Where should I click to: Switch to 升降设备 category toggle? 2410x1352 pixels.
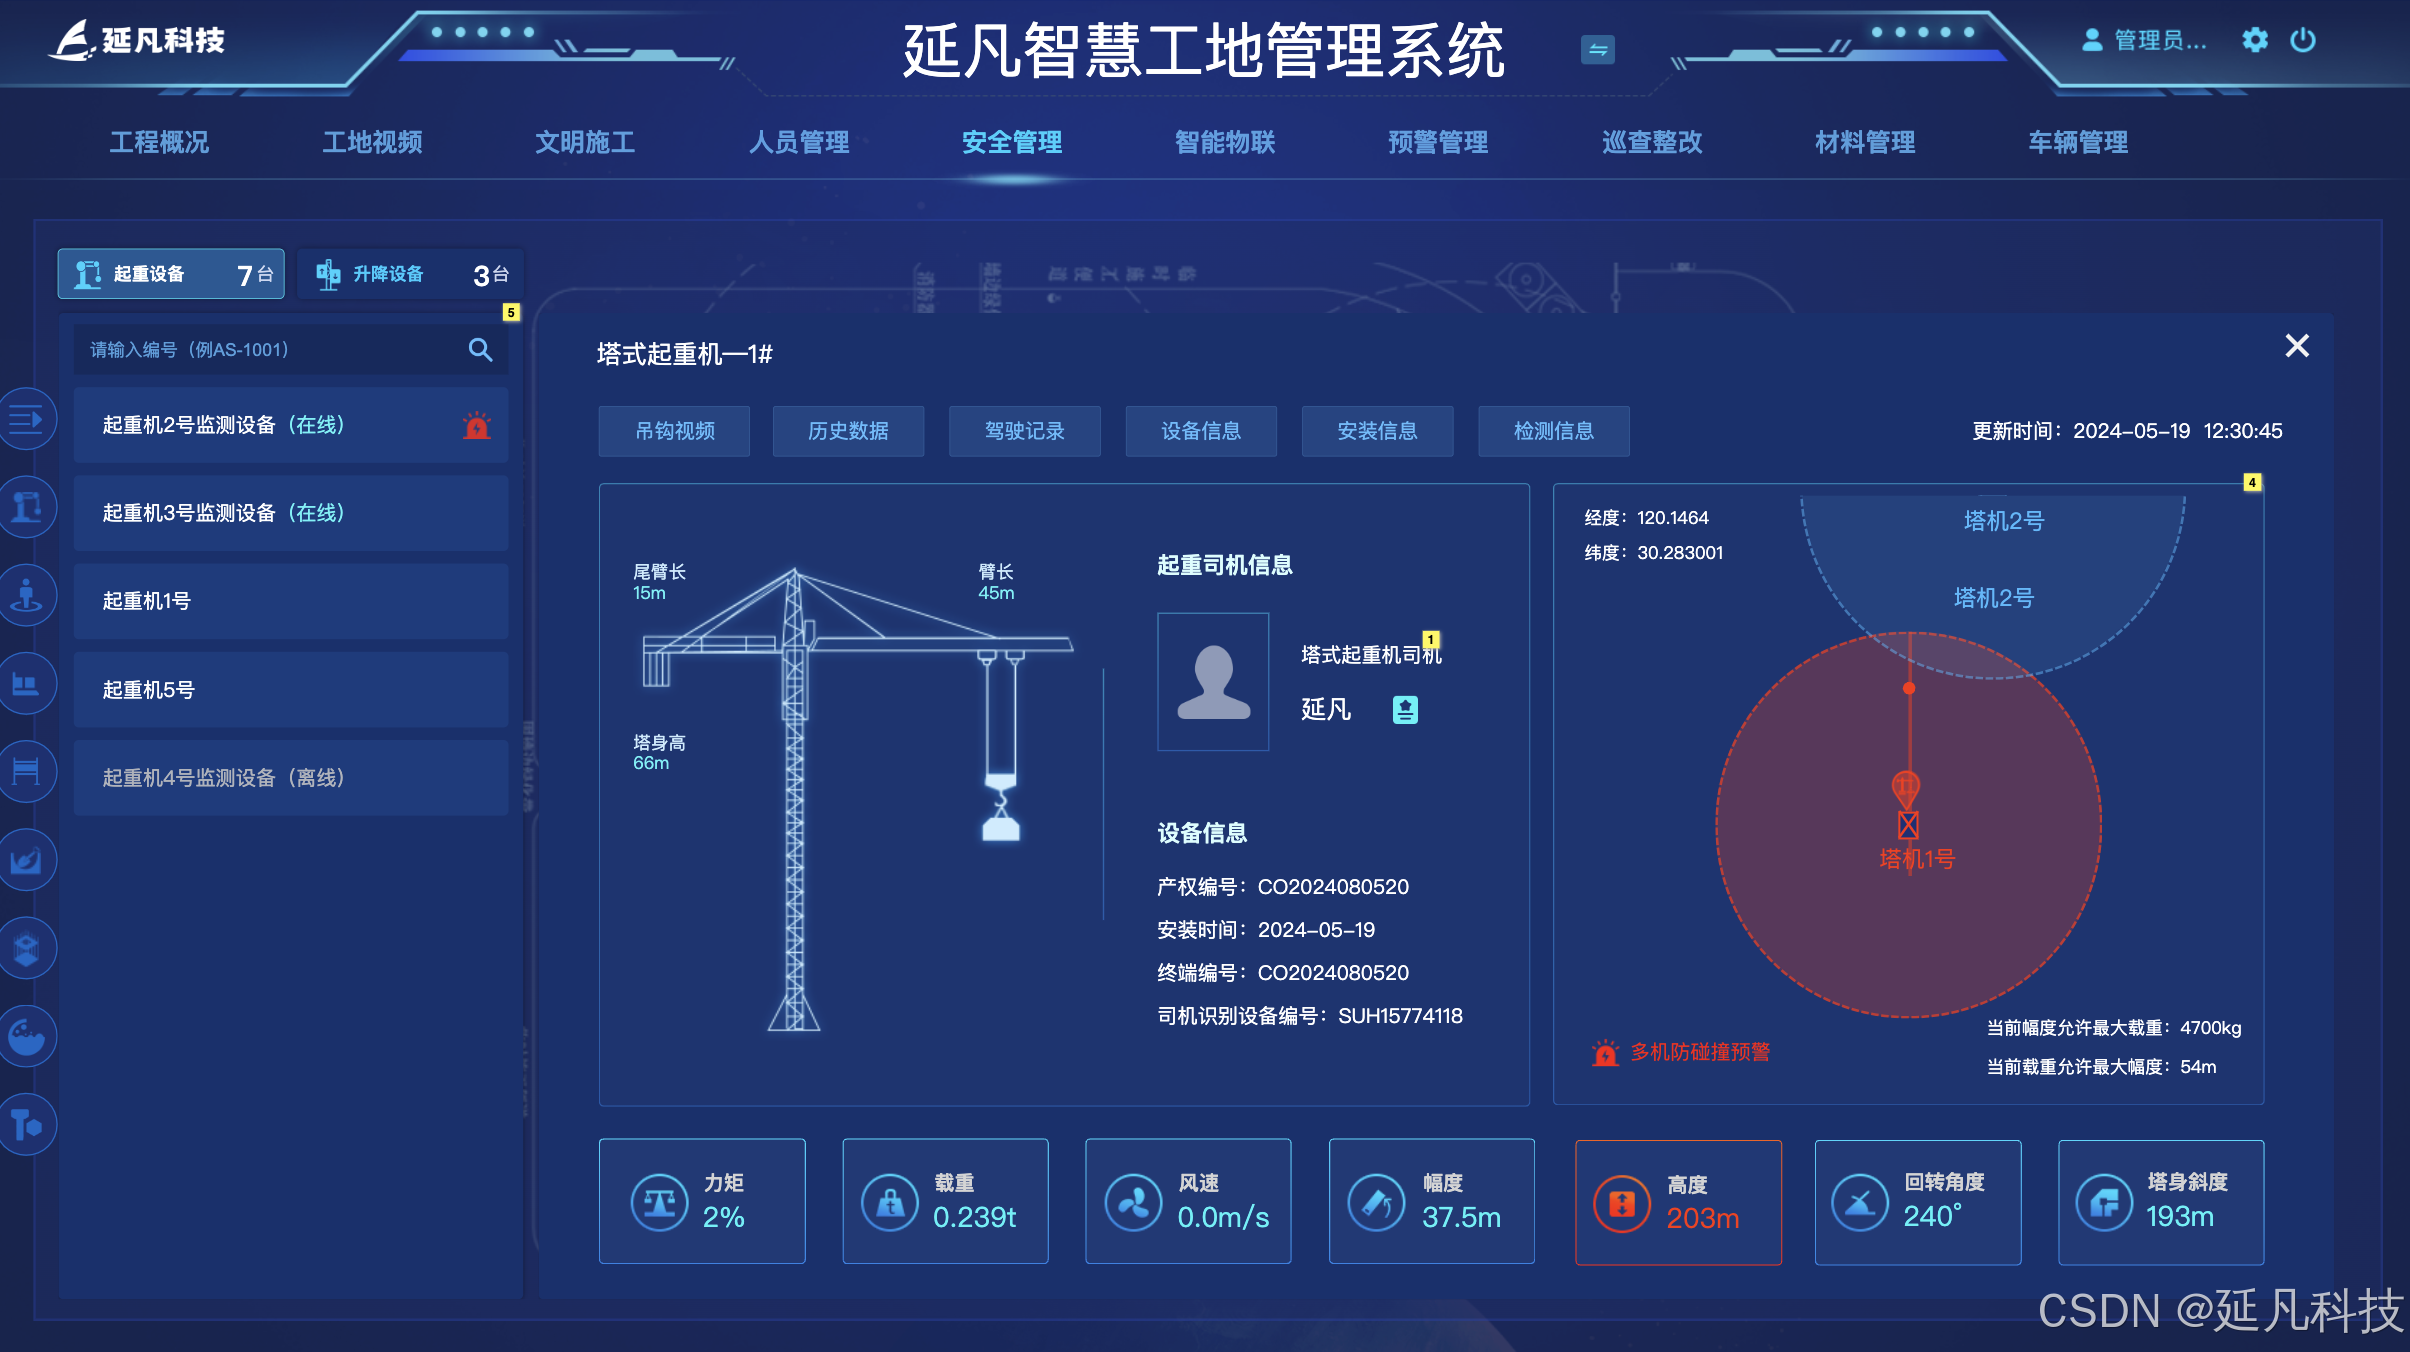click(410, 274)
